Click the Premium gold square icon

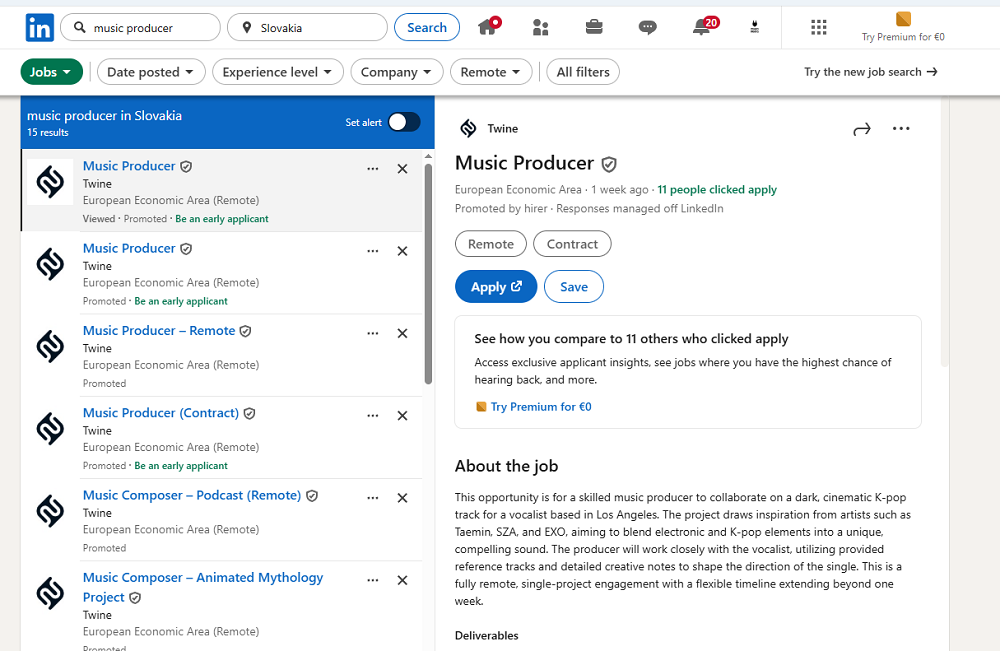coord(903,19)
